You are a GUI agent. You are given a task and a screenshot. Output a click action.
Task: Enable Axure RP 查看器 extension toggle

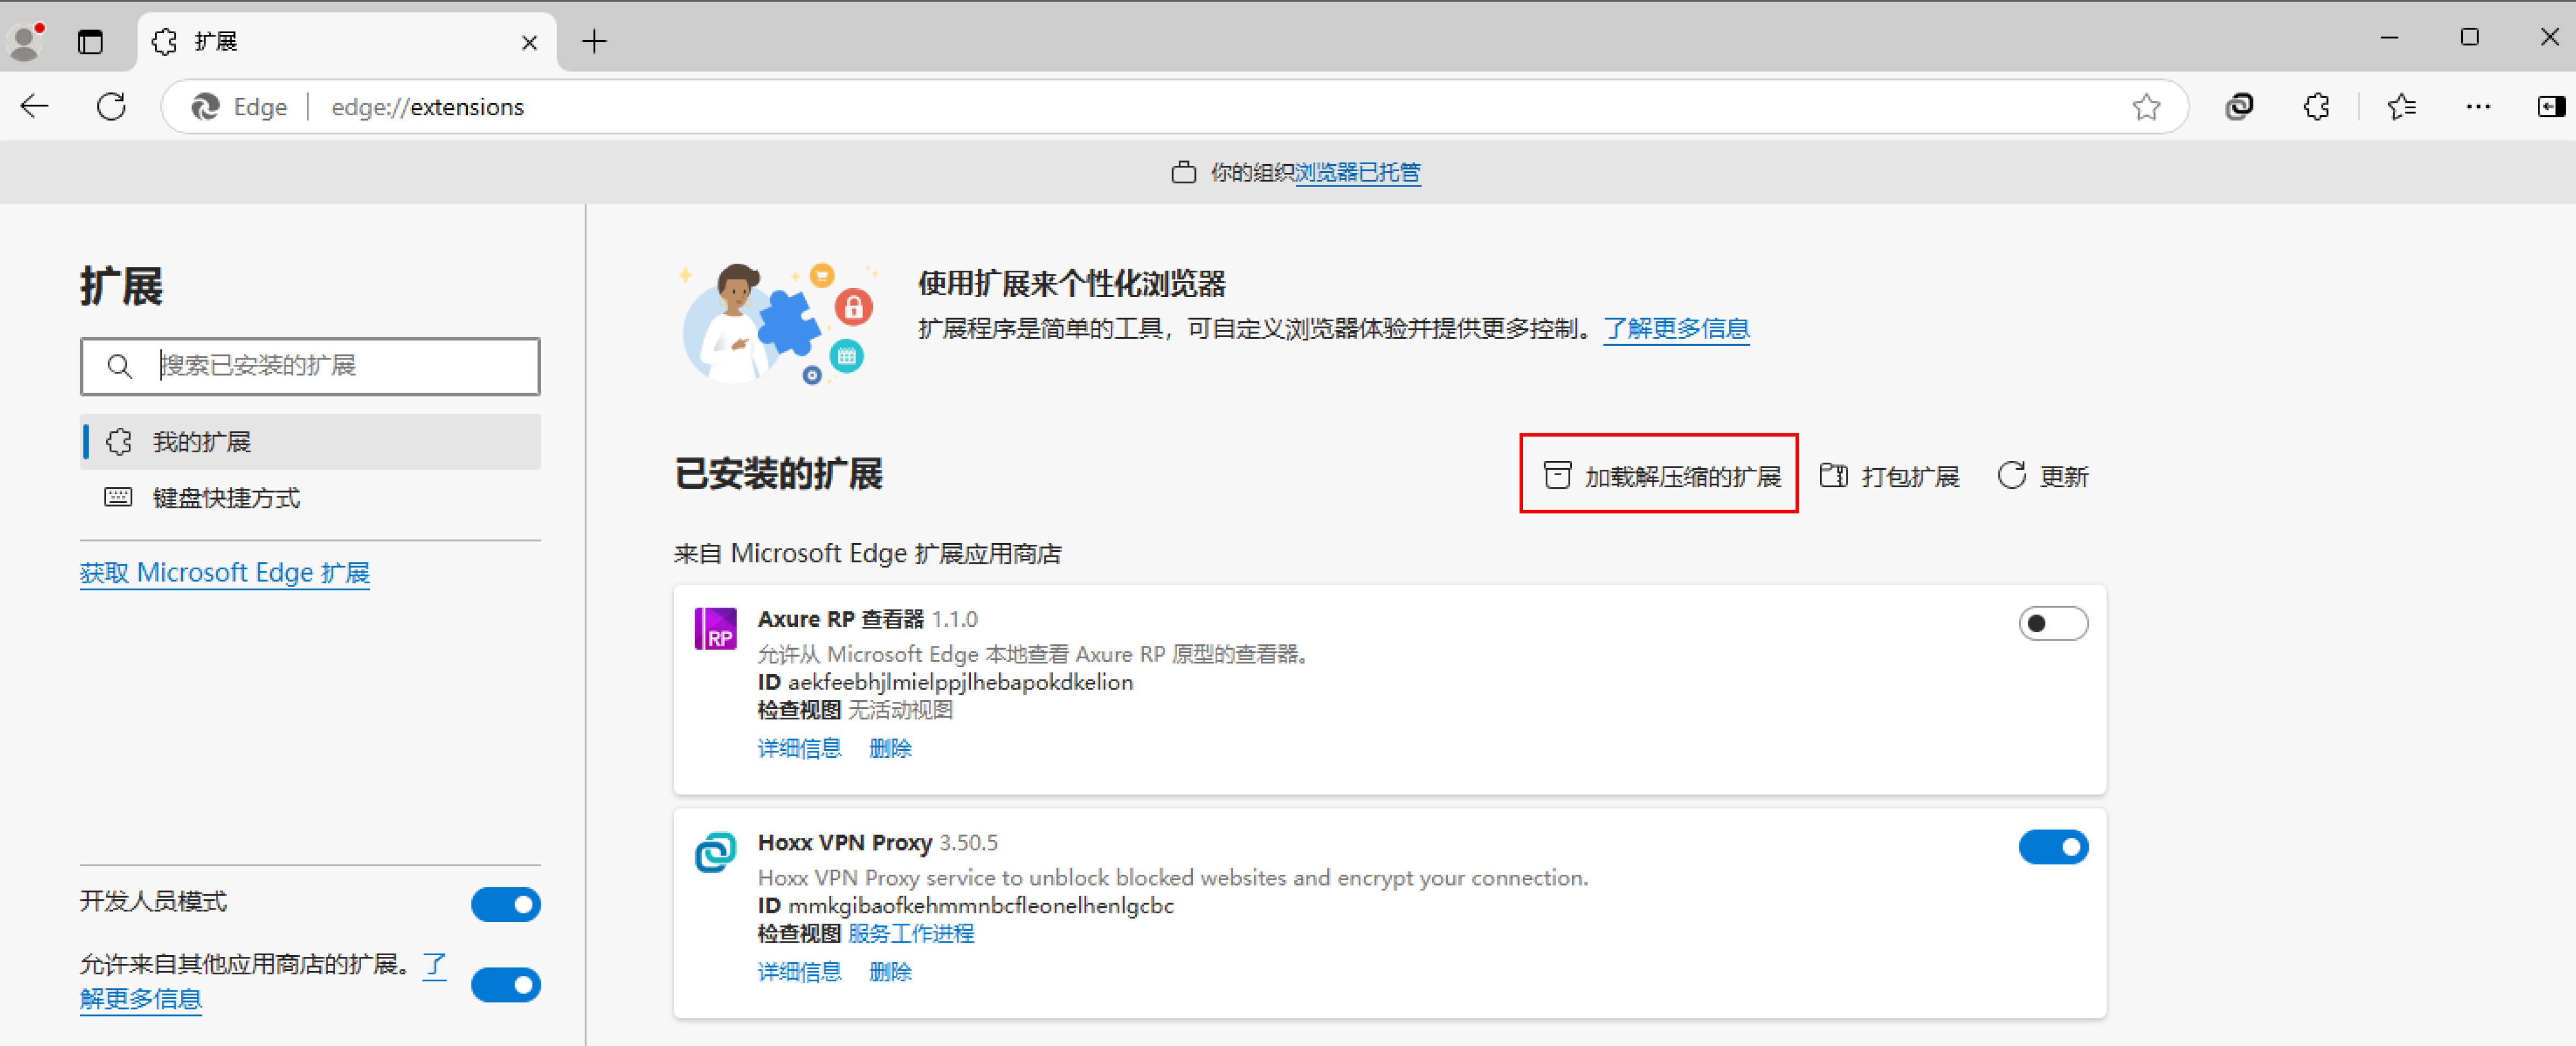click(2053, 623)
